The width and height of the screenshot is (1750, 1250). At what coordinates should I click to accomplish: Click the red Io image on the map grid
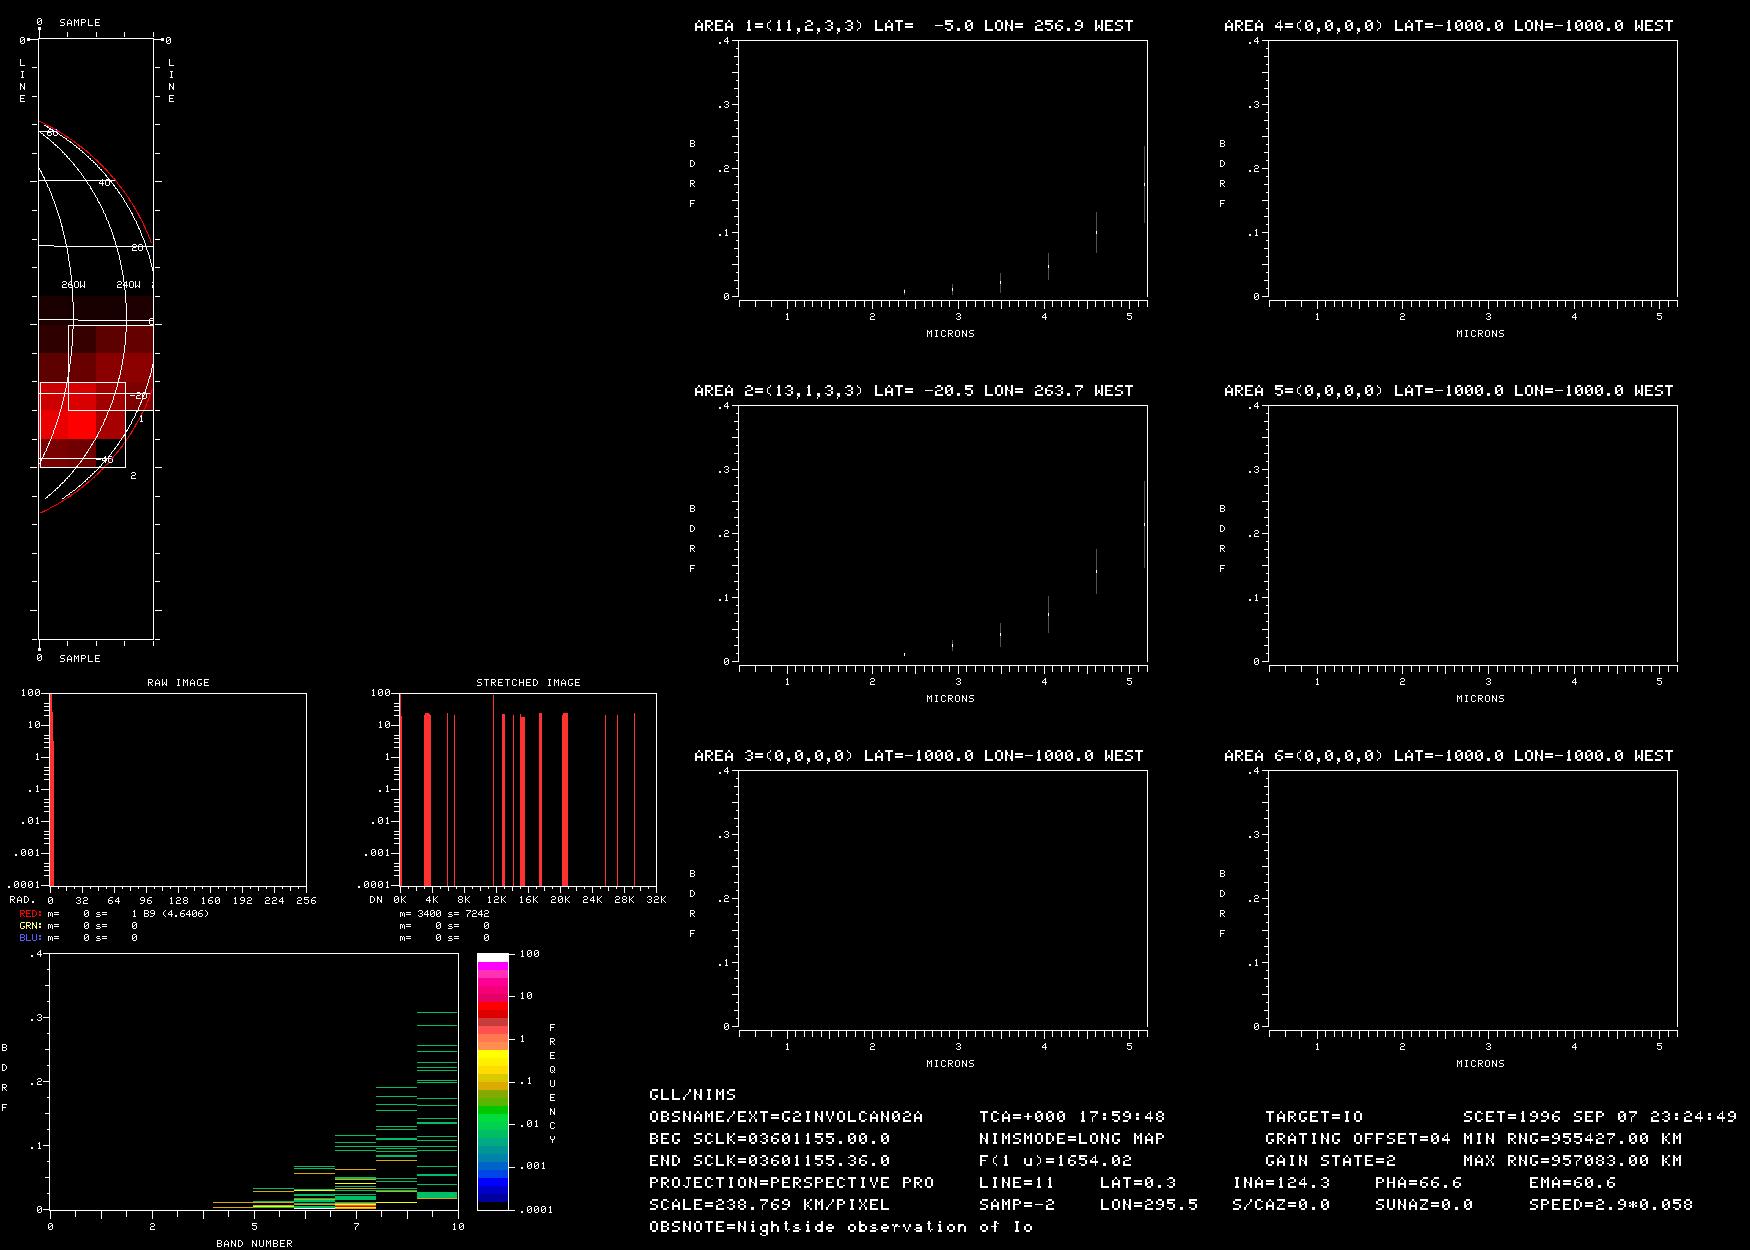click(x=96, y=381)
